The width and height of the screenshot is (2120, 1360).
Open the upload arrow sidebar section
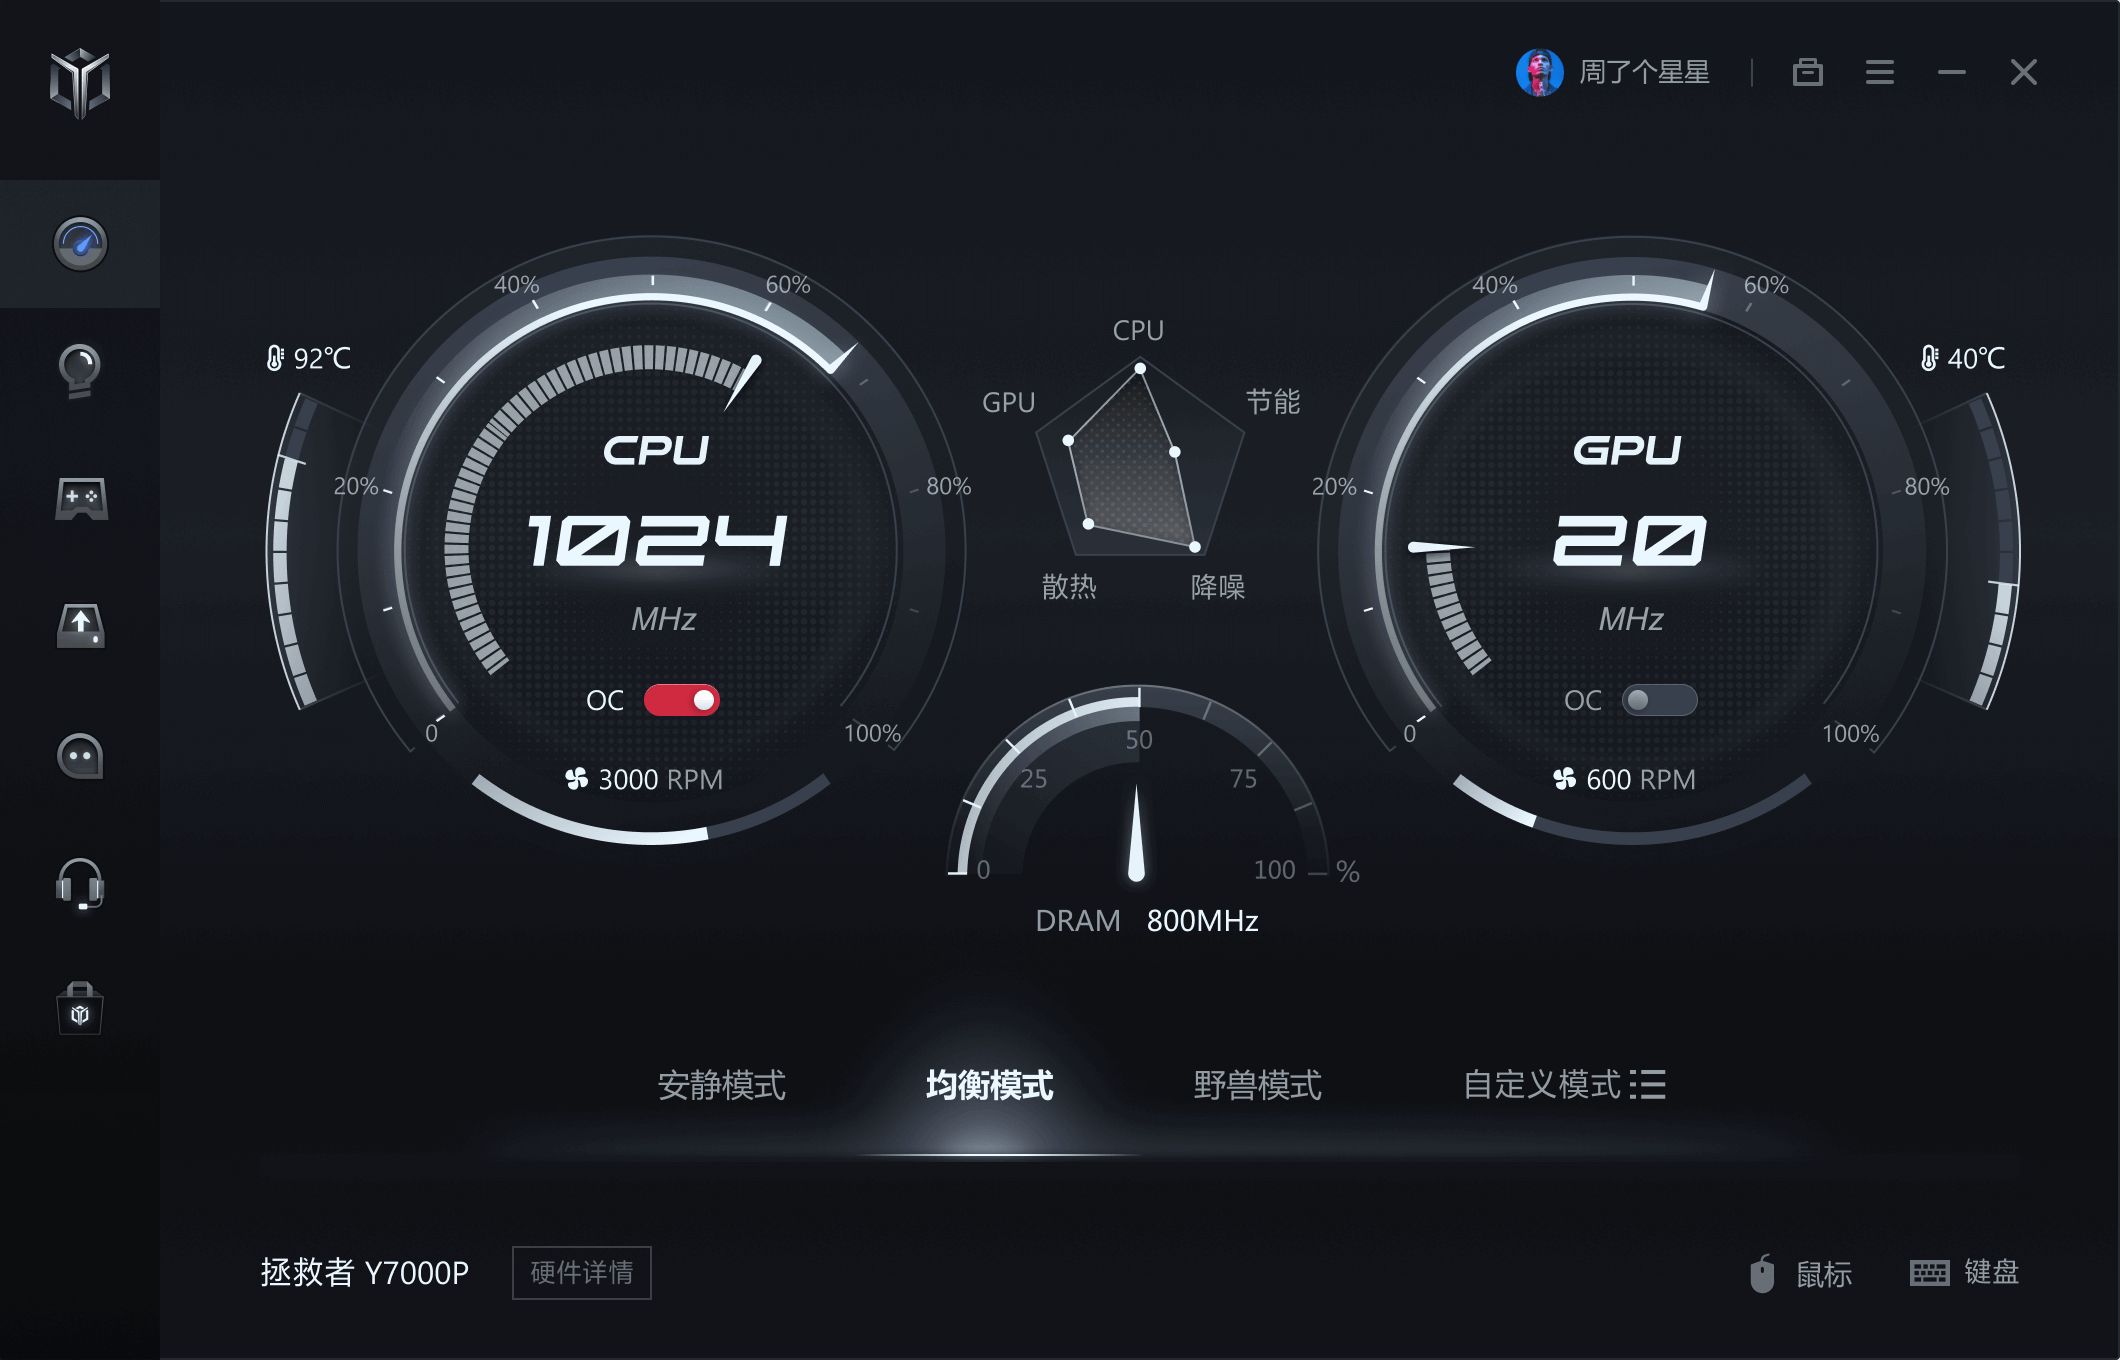pyautogui.click(x=80, y=626)
